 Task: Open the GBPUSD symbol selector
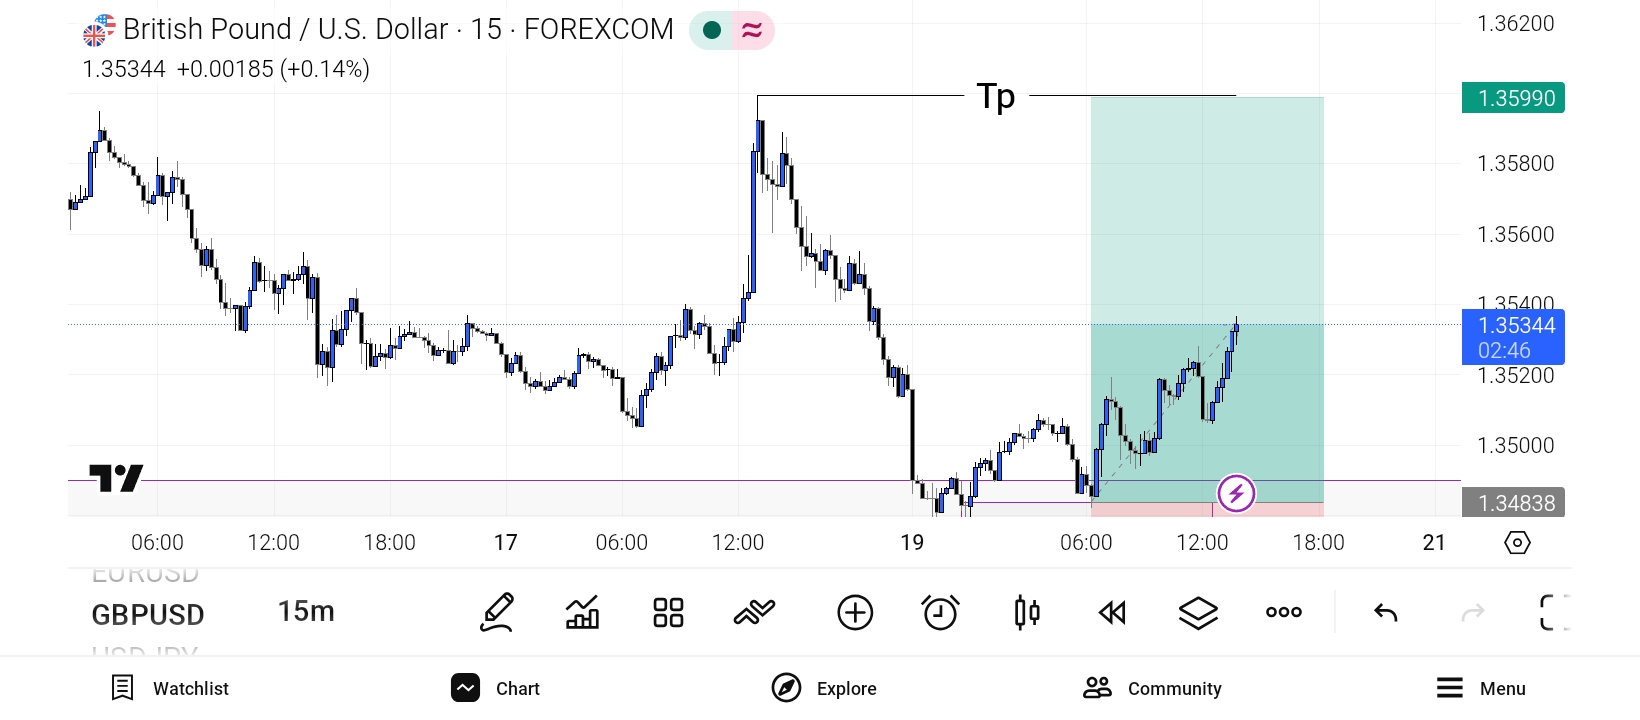148,614
